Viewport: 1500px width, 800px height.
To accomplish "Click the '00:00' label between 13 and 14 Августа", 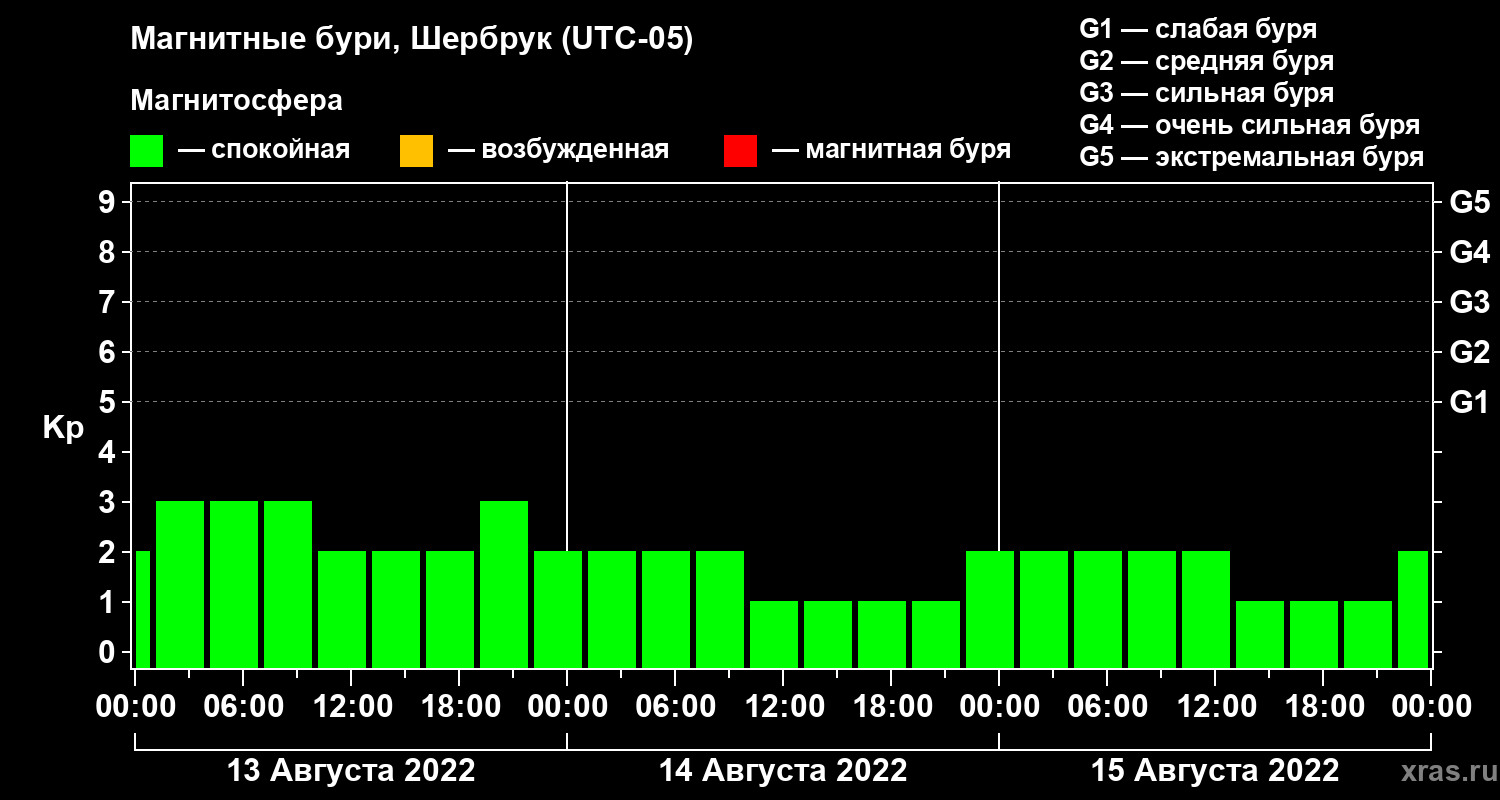I will (567, 706).
